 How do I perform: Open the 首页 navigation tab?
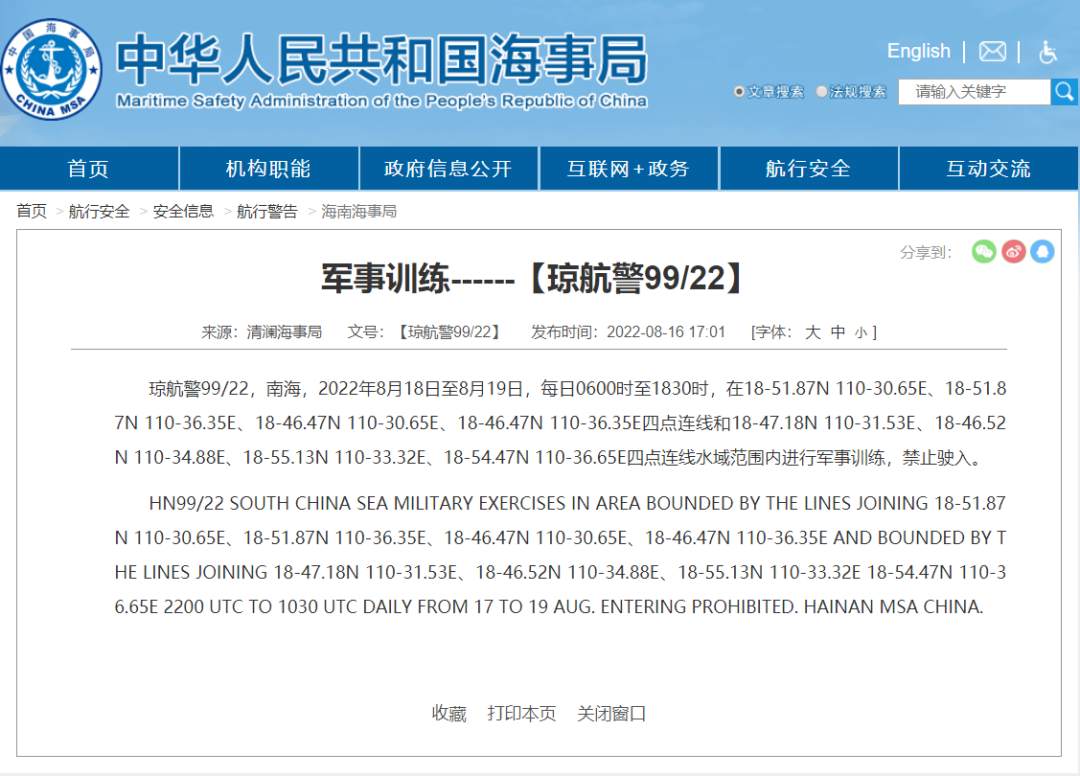[x=89, y=168]
